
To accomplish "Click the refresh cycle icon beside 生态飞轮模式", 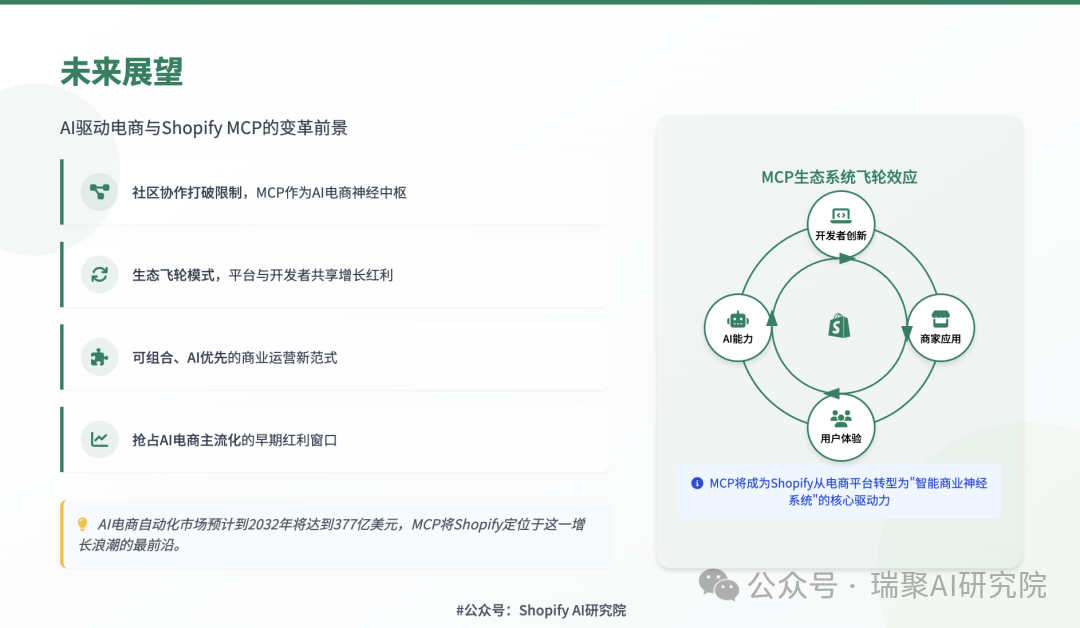I will coord(99,275).
